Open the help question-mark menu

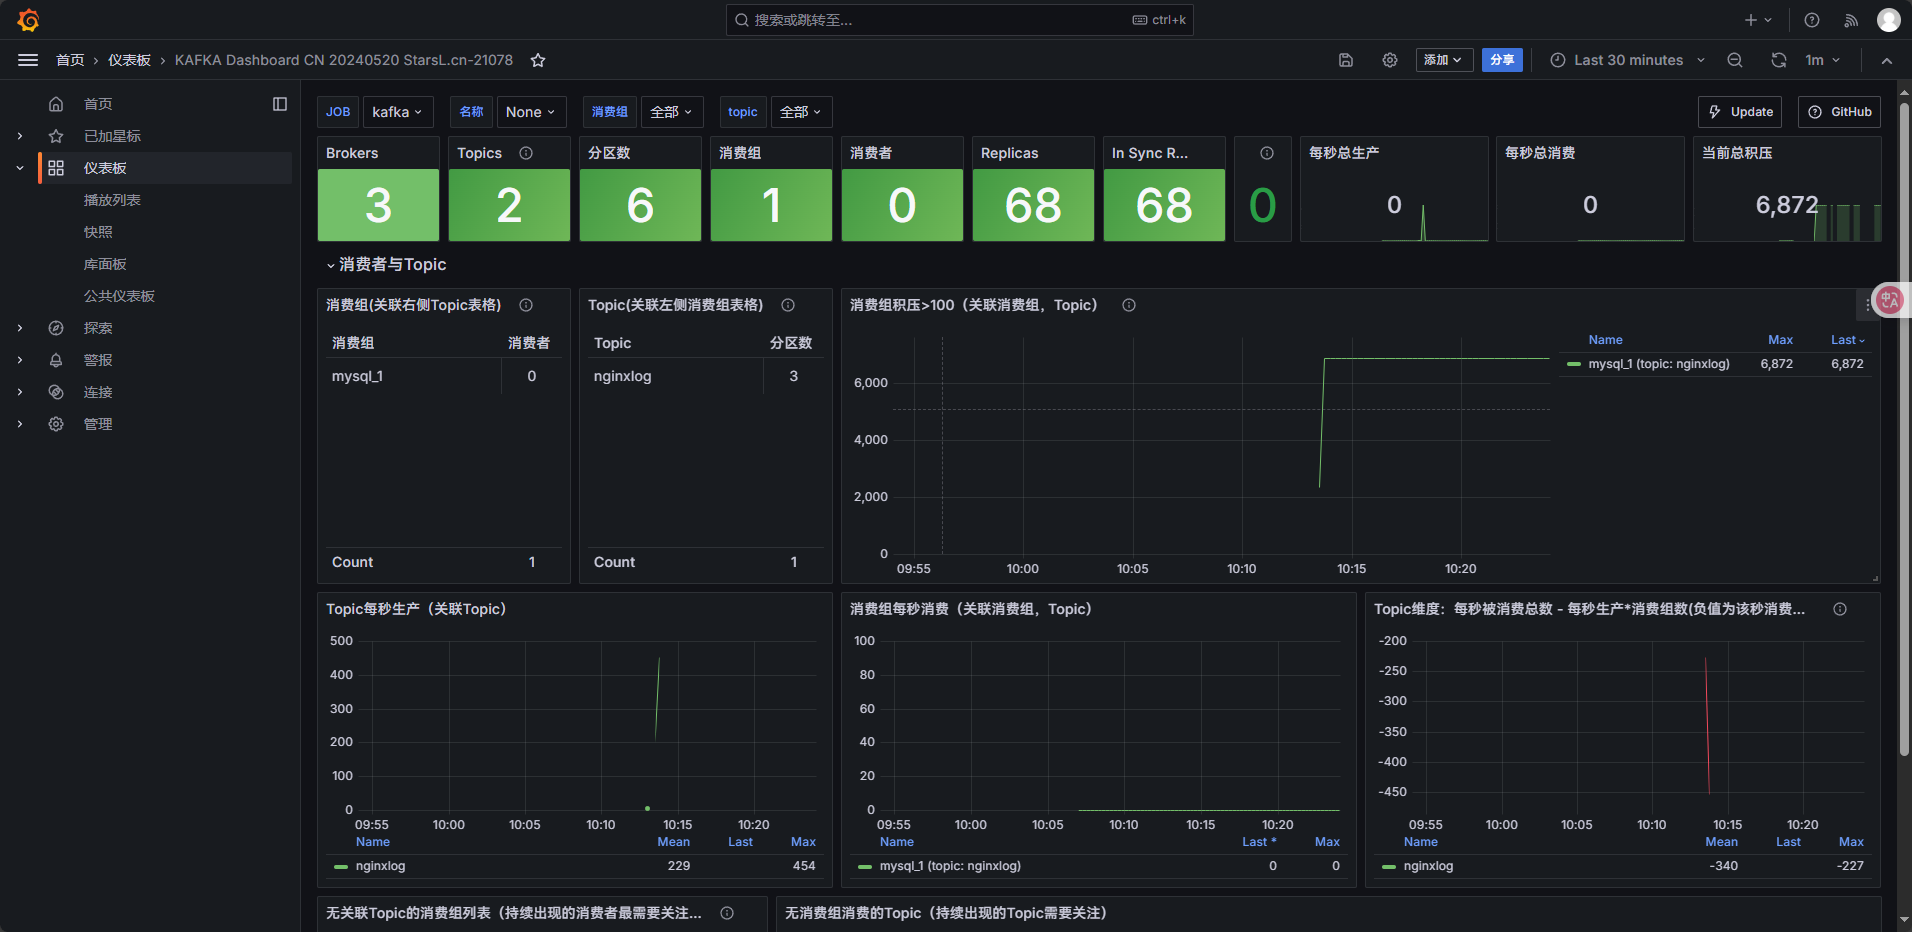pyautogui.click(x=1812, y=20)
